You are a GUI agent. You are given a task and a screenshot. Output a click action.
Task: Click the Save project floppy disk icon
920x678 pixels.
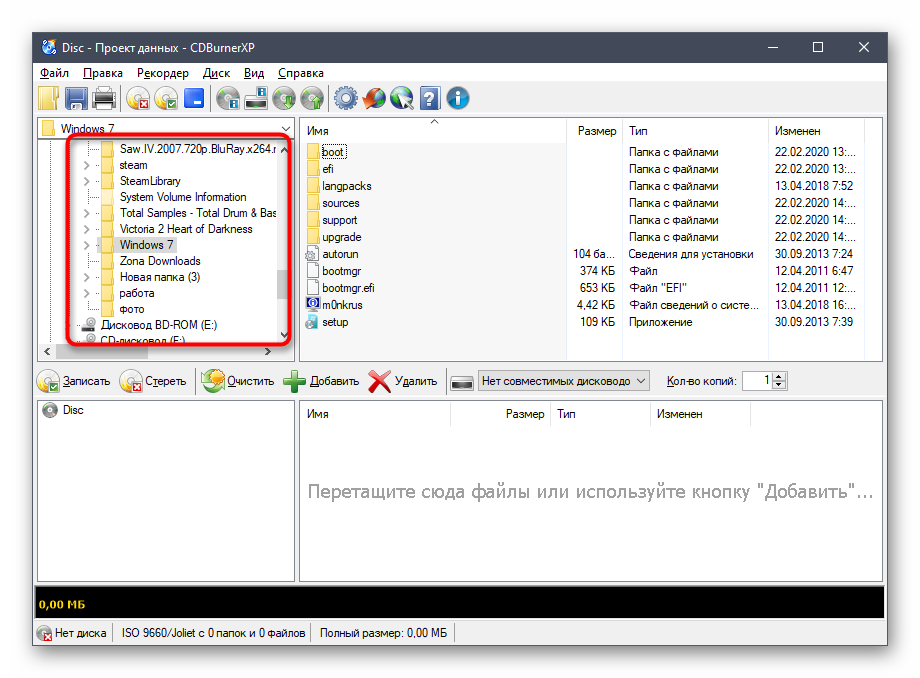pos(77,98)
